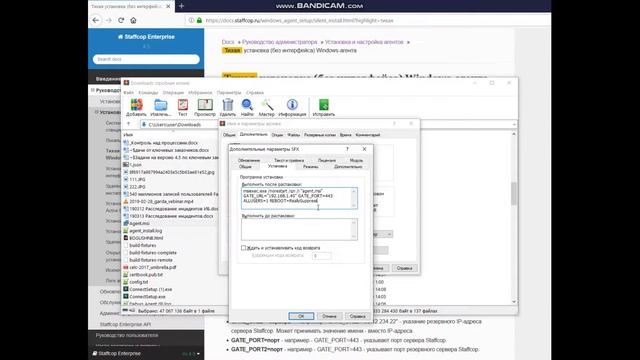This screenshot has height=360, width=640.
Task: Select 222.JPG in WinRAR file list
Action: (x=137, y=187)
